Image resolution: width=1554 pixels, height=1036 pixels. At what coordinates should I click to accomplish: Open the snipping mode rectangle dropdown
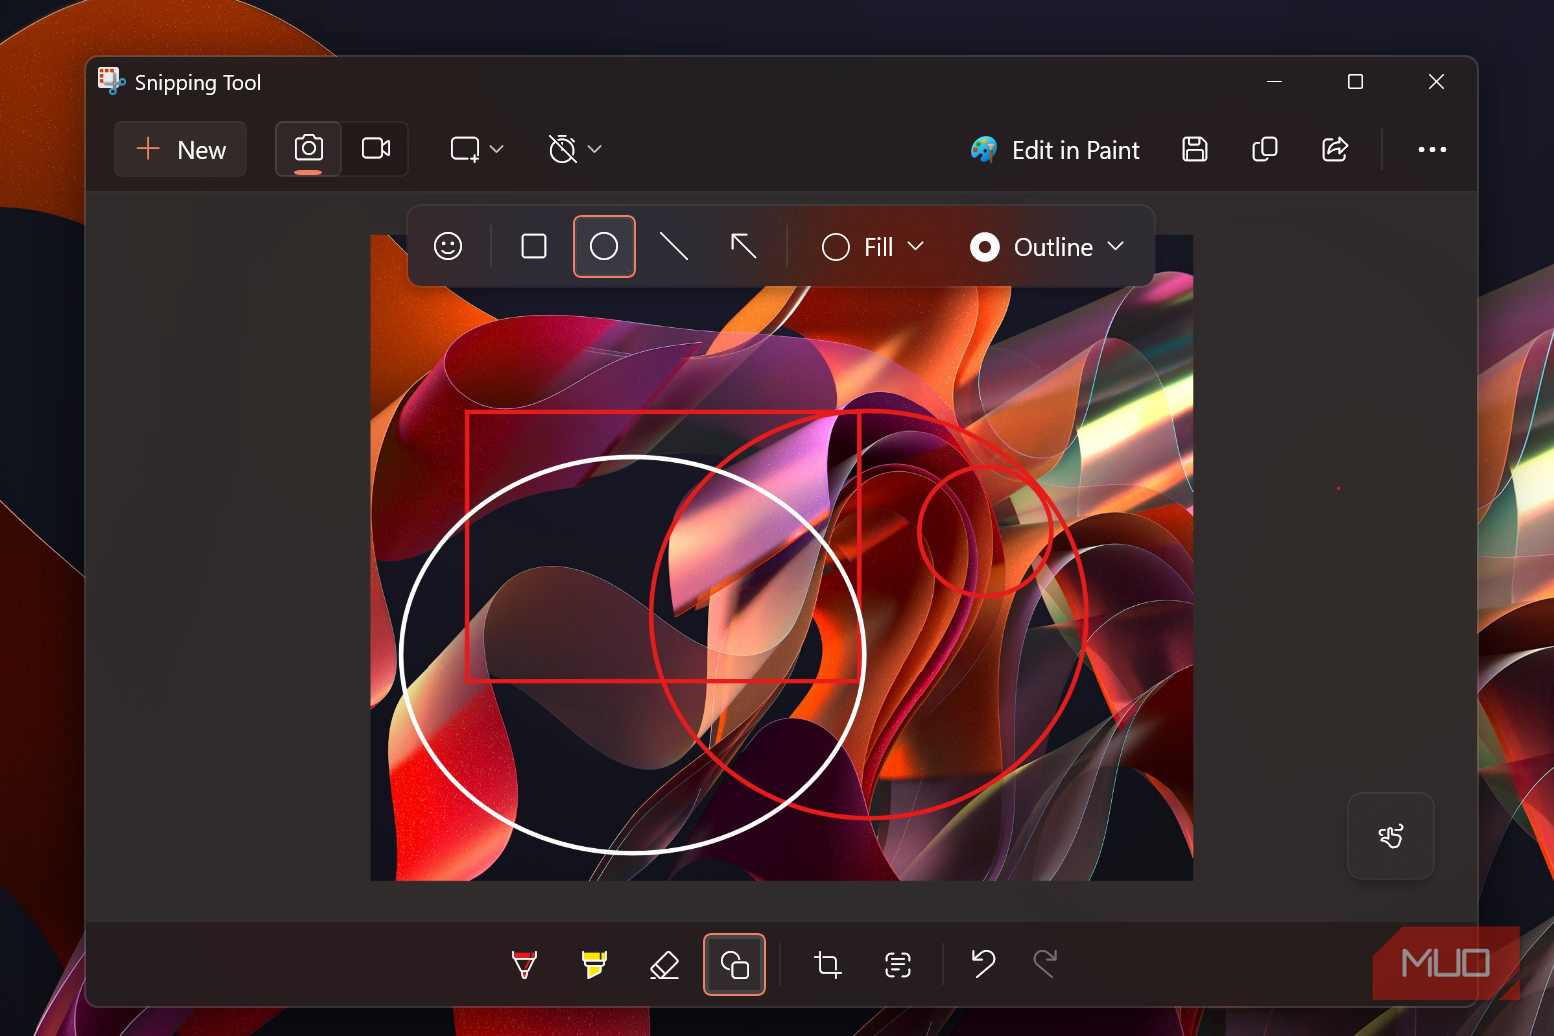(x=476, y=149)
